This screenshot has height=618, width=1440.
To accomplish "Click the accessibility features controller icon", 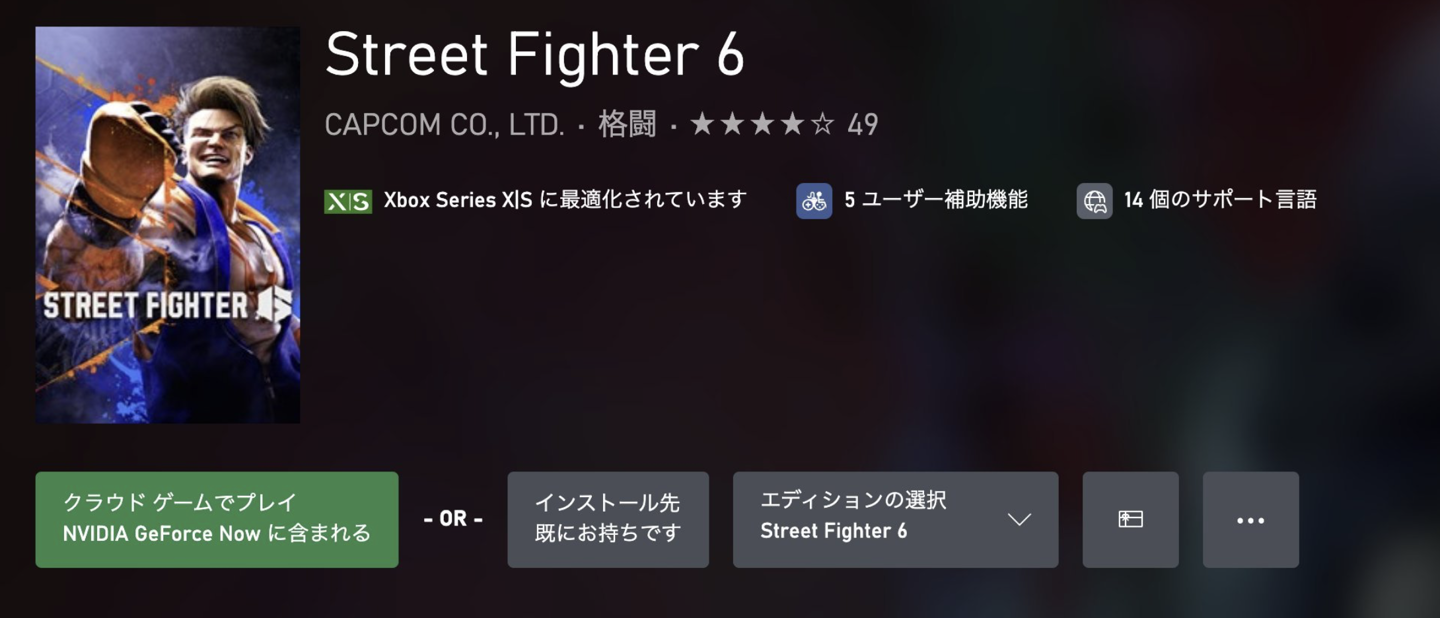I will tap(814, 201).
